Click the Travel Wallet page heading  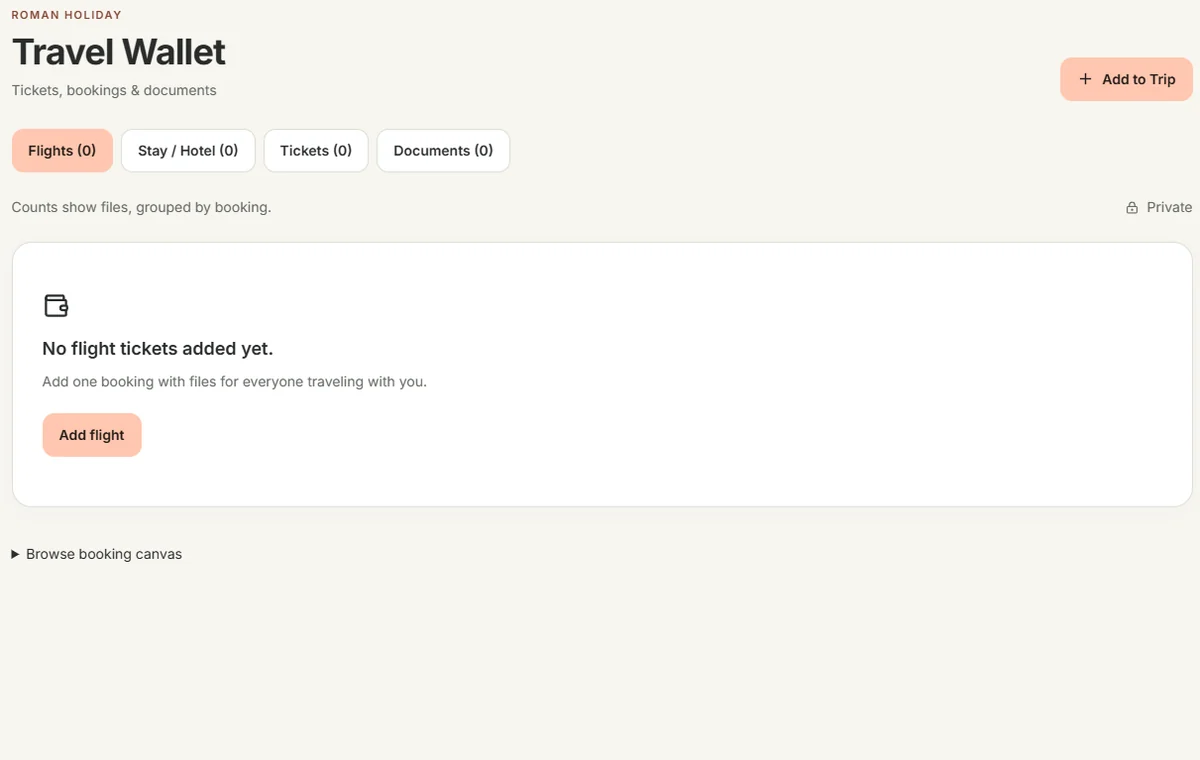click(x=119, y=51)
